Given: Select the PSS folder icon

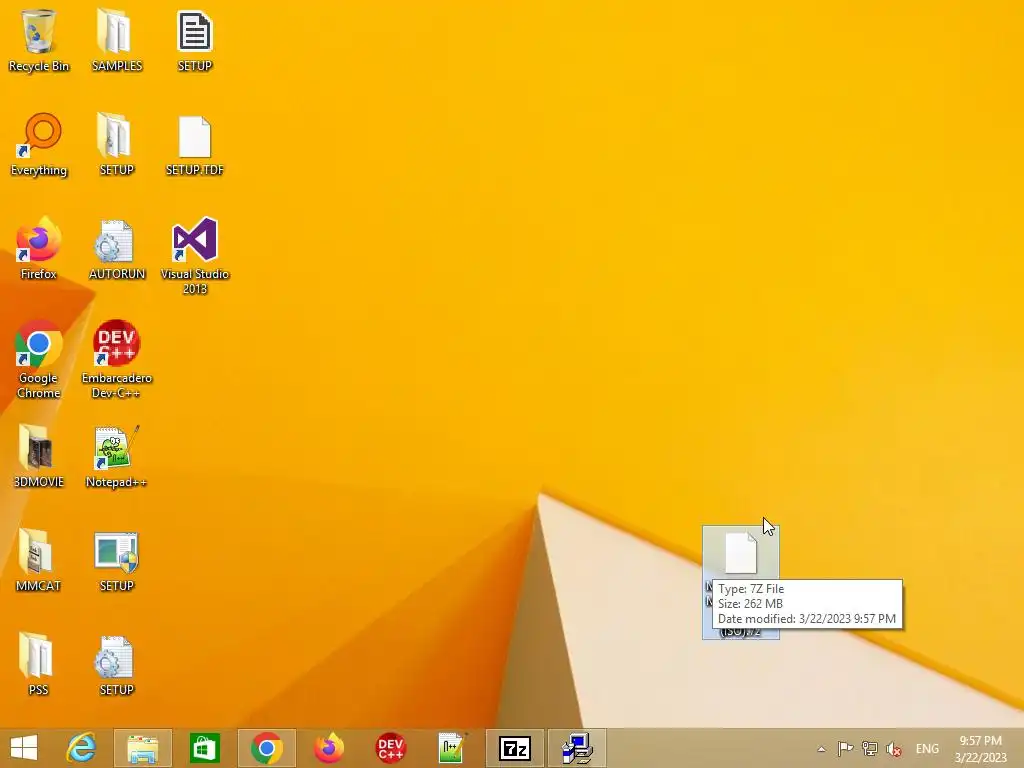Looking at the screenshot, I should (x=39, y=664).
